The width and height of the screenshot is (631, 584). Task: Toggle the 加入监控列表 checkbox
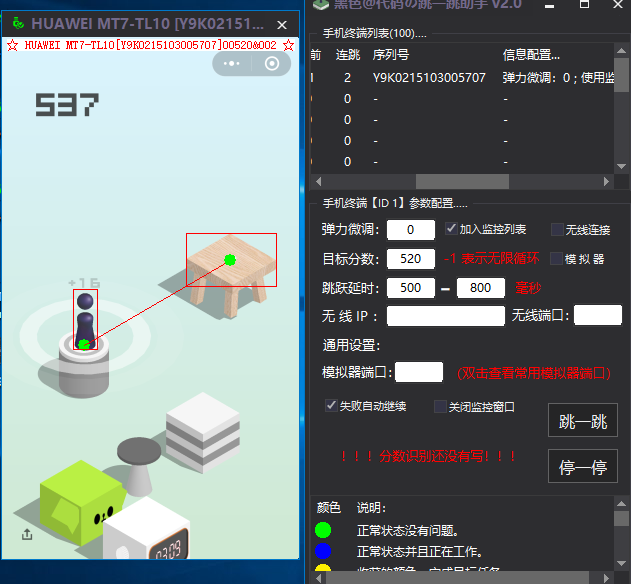(x=451, y=229)
